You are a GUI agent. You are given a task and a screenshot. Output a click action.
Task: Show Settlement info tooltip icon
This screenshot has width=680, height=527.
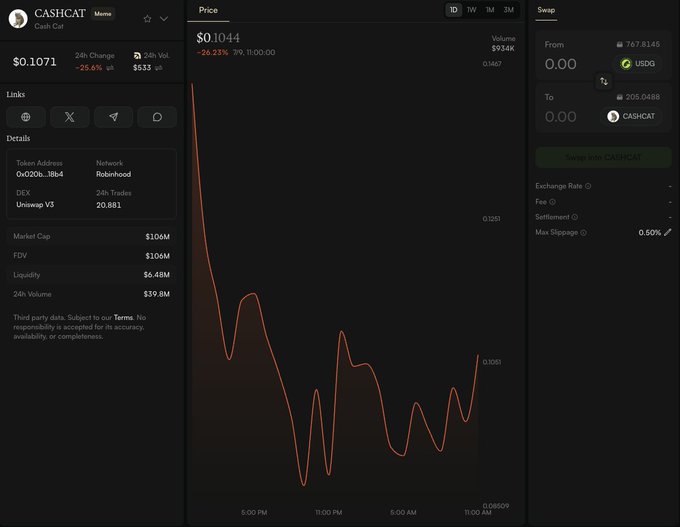[x=575, y=217]
